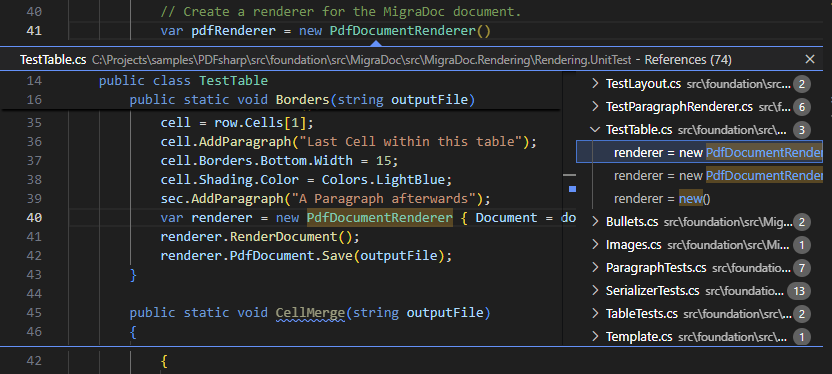Screen dimensions: 832x374
Task: Expand SerializerTests.cs references group
Action: [x=595, y=291]
